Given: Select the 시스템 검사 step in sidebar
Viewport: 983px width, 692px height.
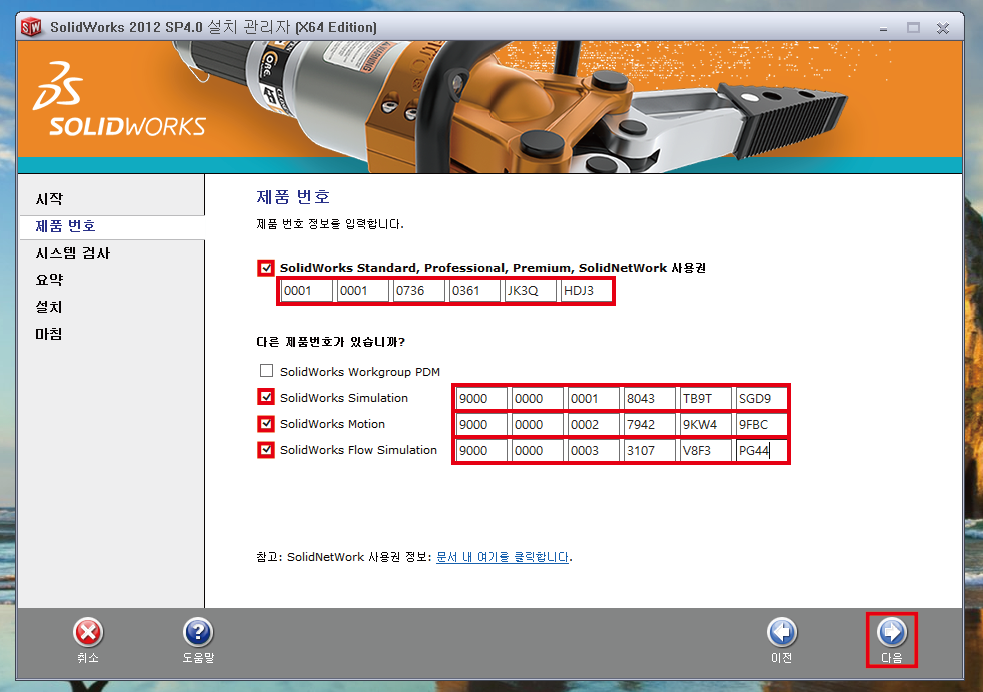Looking at the screenshot, I should [73, 253].
